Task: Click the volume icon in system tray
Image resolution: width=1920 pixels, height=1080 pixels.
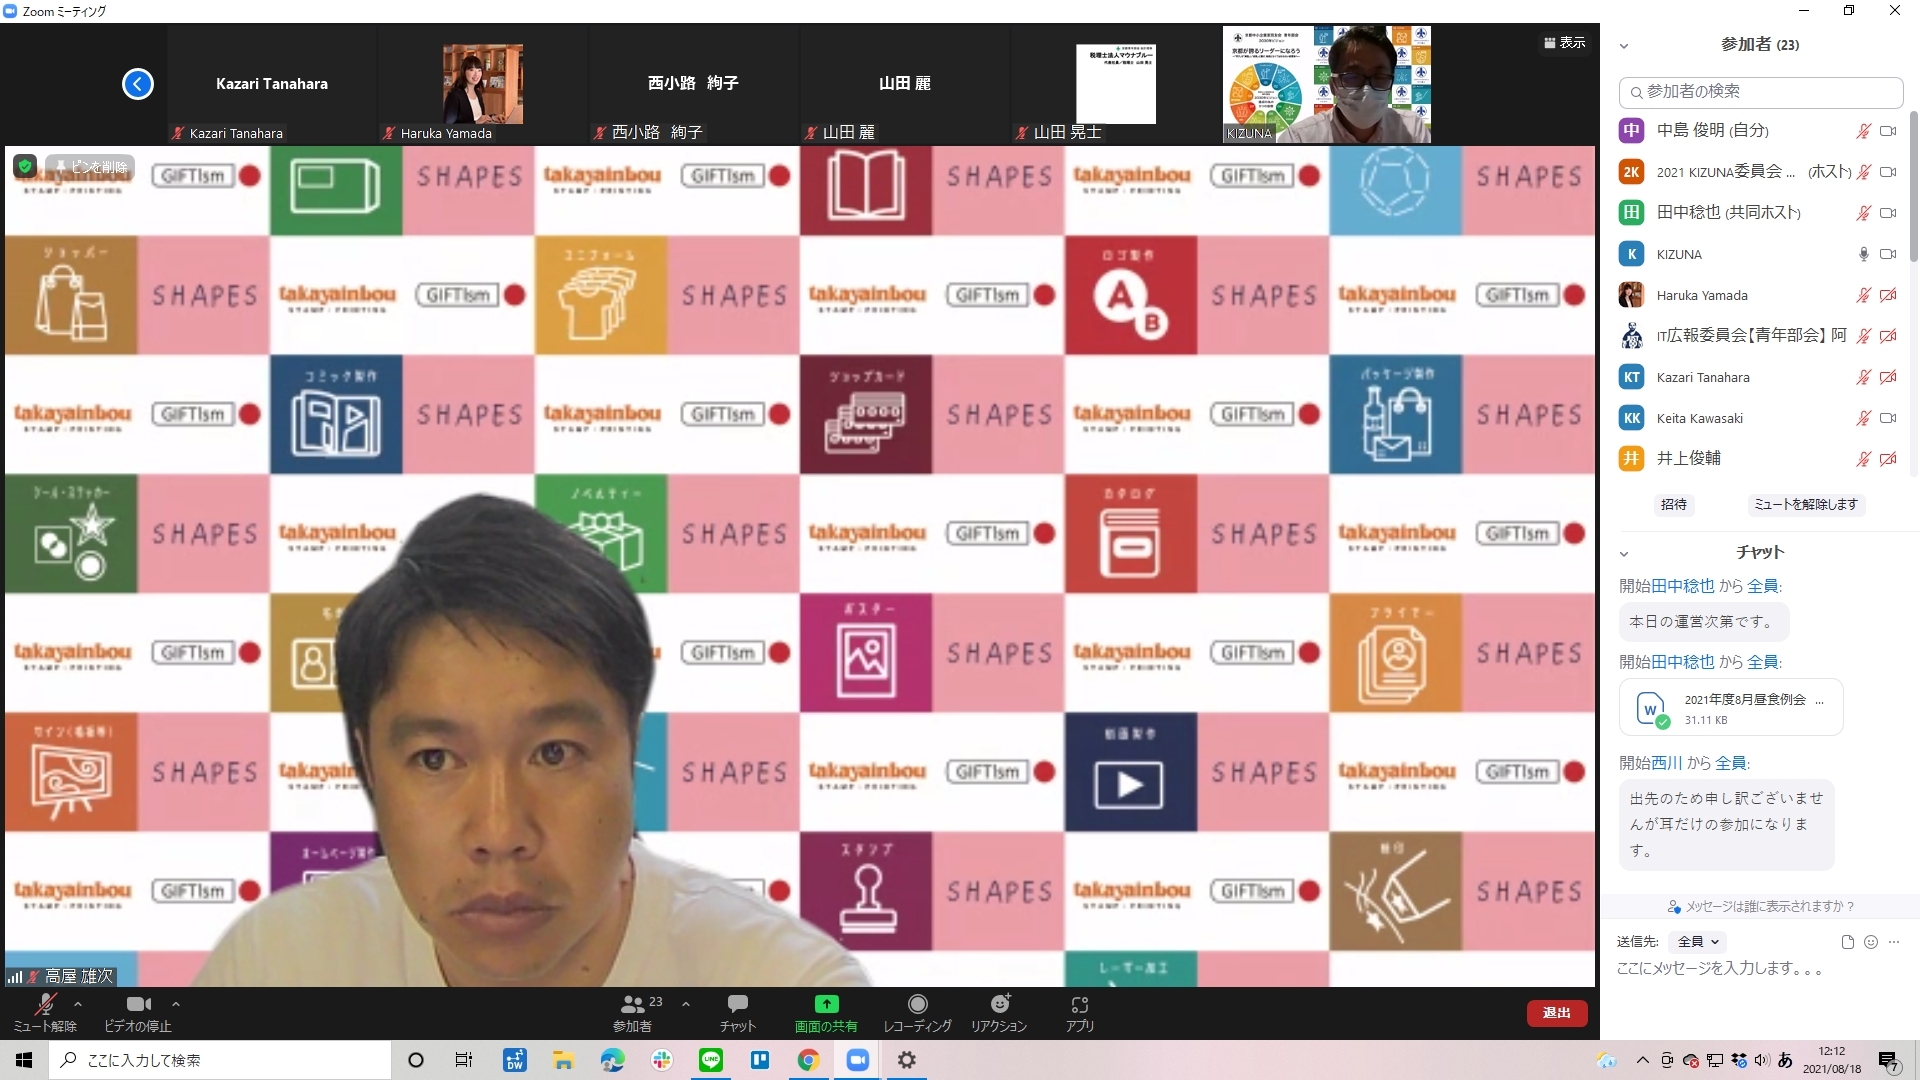Action: coord(1762,1060)
